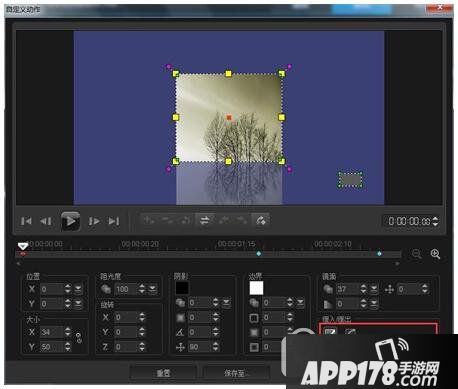Toggle the ease out button

click(350, 331)
